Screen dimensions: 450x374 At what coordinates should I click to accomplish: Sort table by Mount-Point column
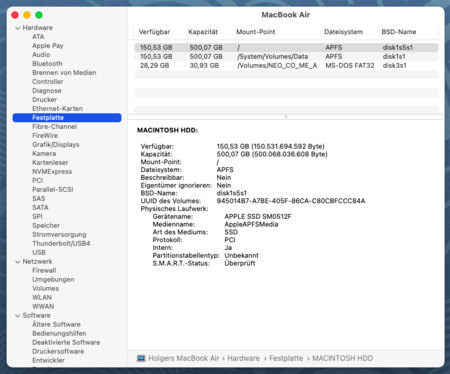pyautogui.click(x=256, y=32)
